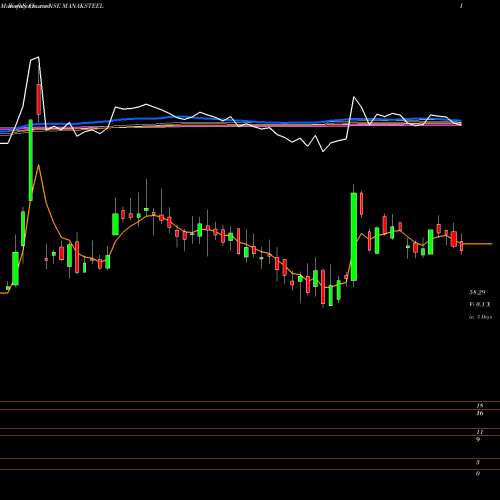Click the highest peak of the orange moving average
Screen dimensions: 500x500
pos(39,165)
